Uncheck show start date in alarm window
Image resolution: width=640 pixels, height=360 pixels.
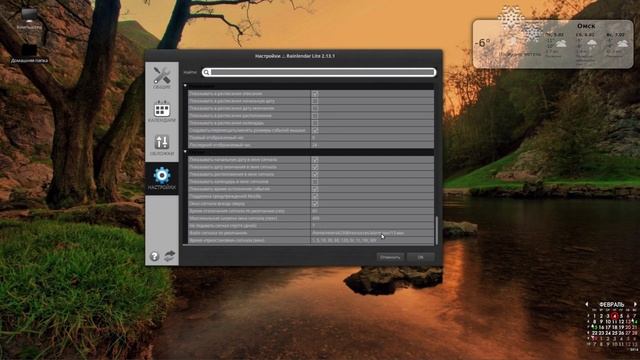(x=315, y=160)
